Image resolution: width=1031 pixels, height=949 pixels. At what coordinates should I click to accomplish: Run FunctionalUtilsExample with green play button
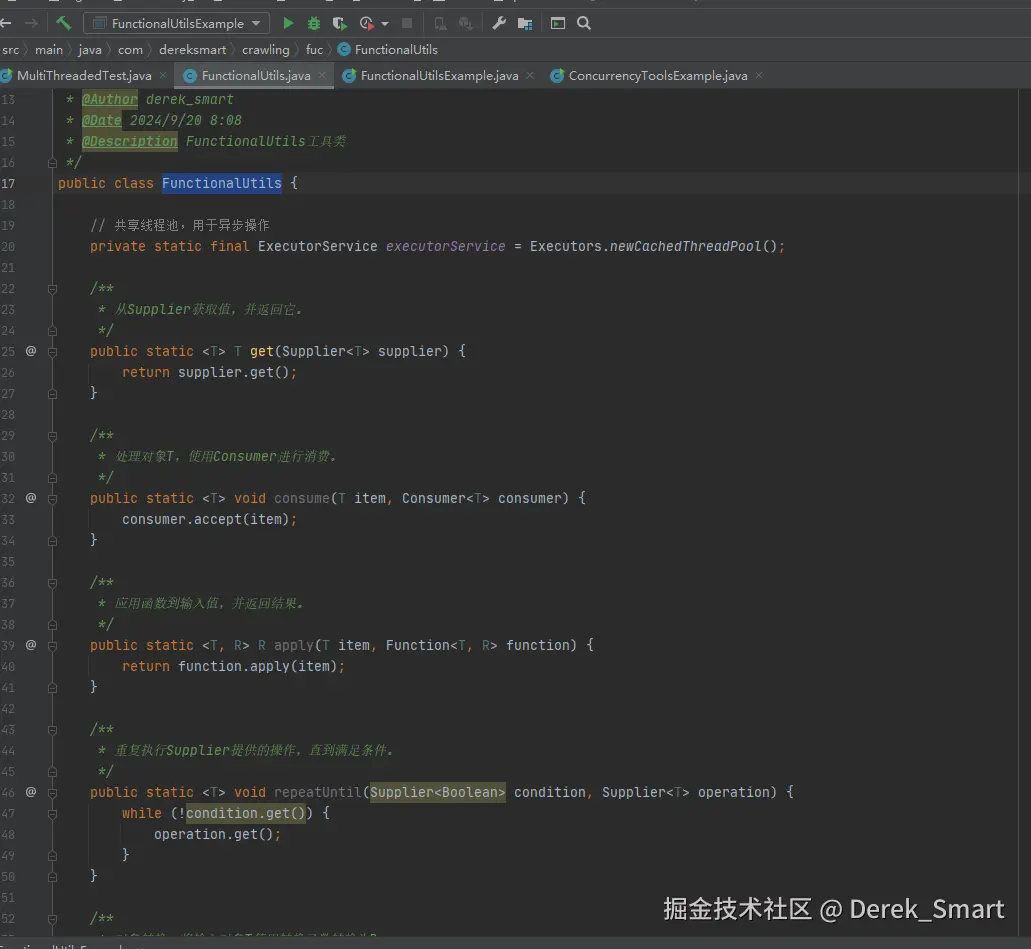[288, 23]
